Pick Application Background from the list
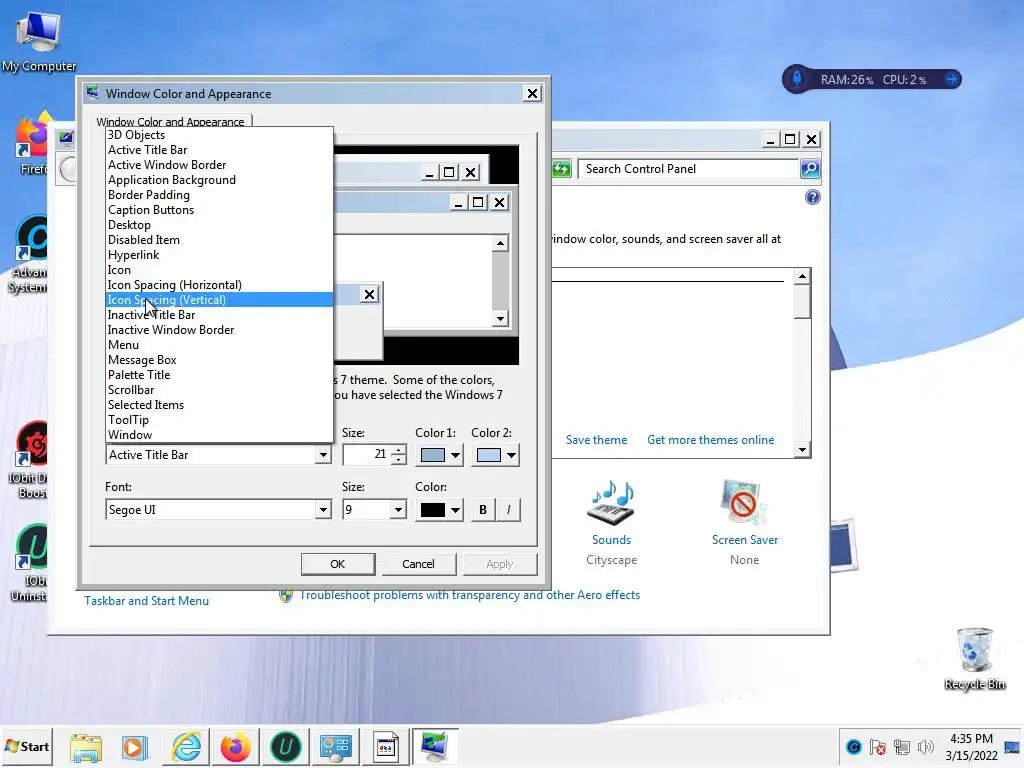This screenshot has height=768, width=1024. click(x=219, y=180)
